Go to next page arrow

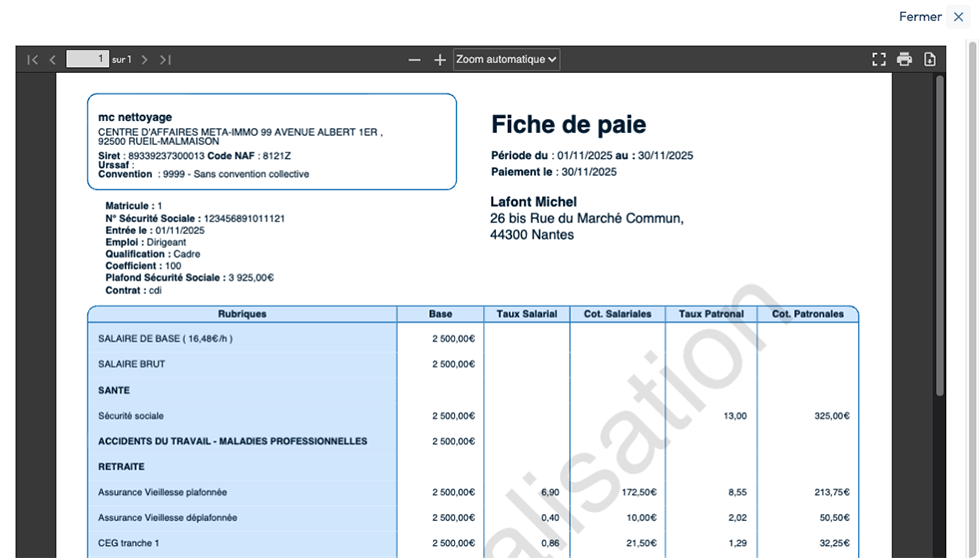(x=144, y=59)
